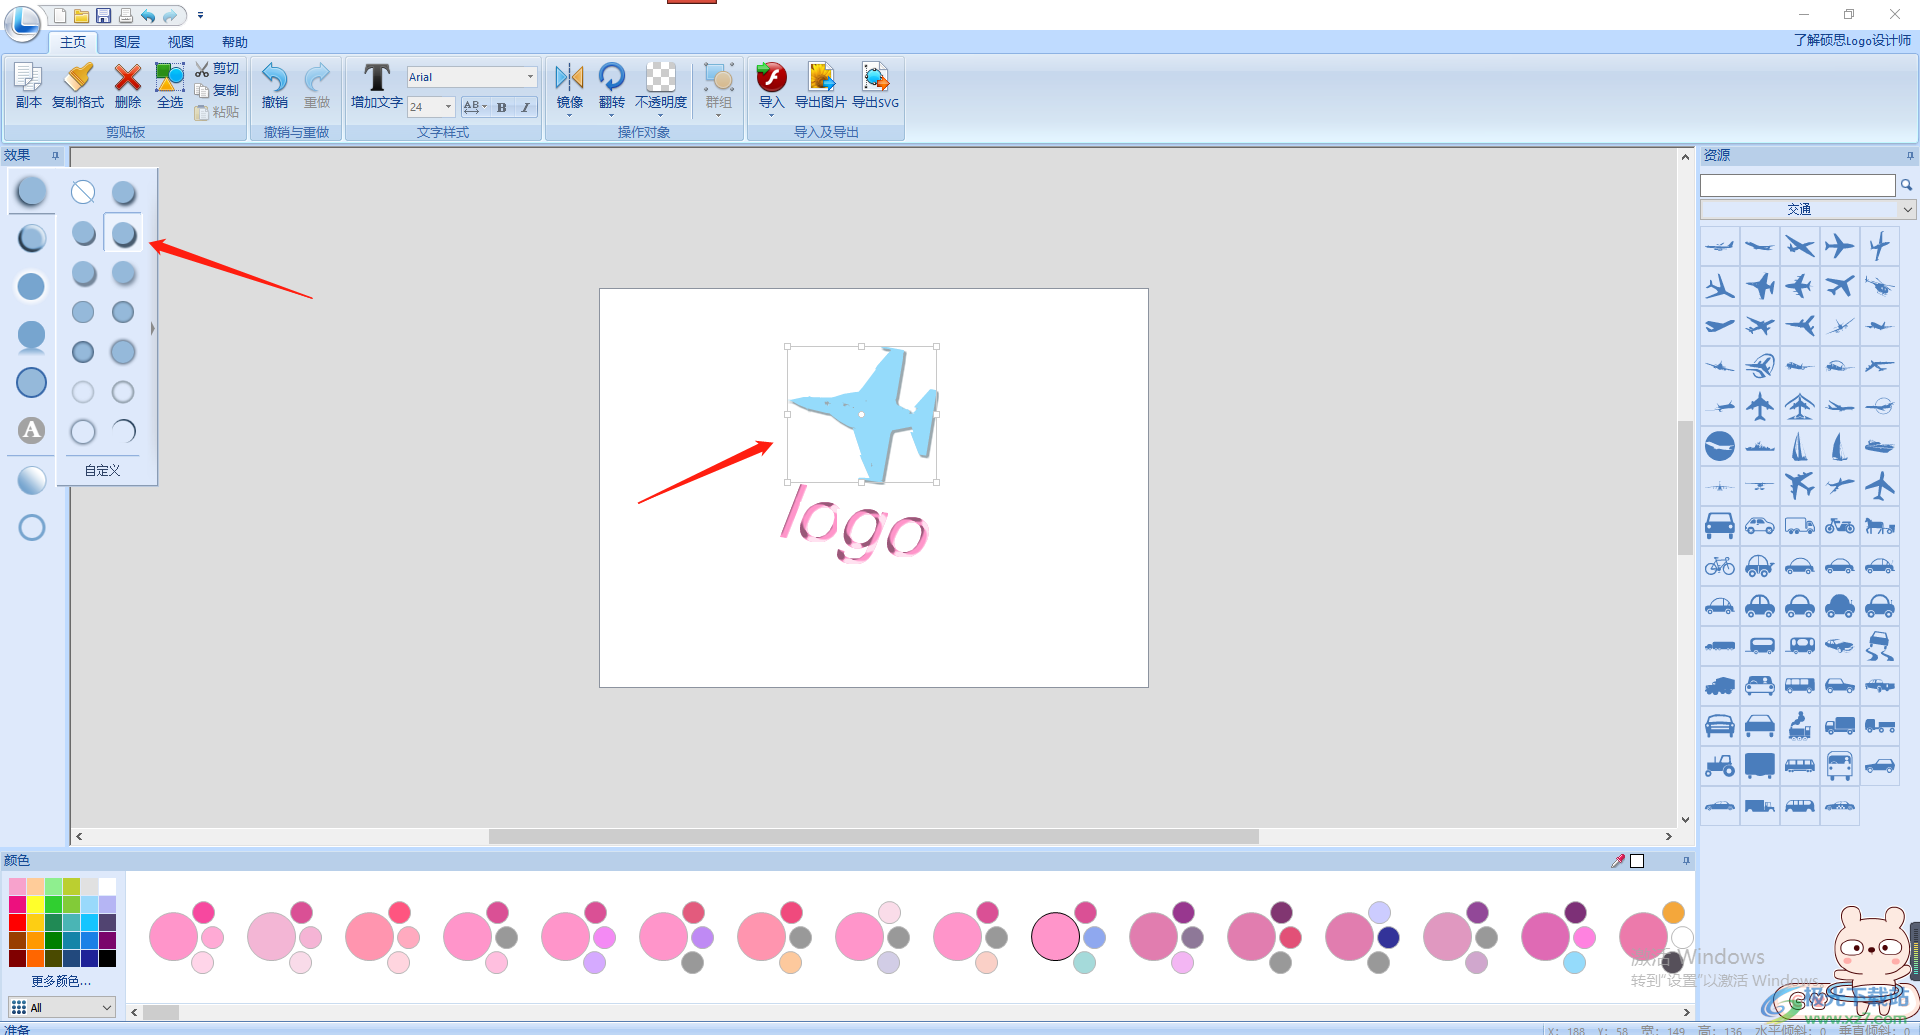1920x1035 pixels.
Task: Select the letter A text effect category
Action: [x=32, y=430]
